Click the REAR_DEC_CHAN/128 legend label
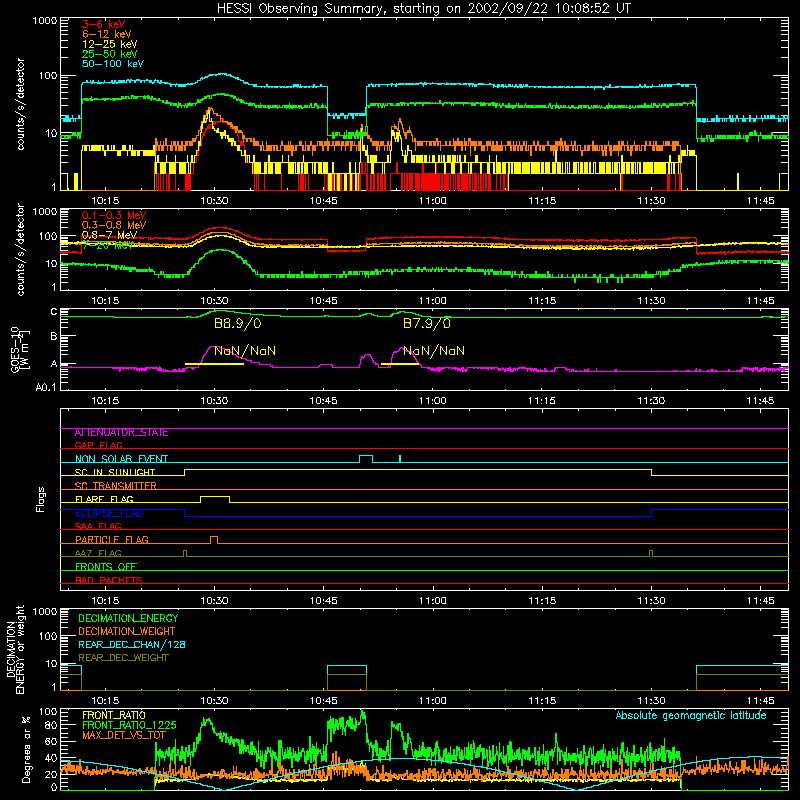Screen dimensions: 800x800 [x=132, y=644]
